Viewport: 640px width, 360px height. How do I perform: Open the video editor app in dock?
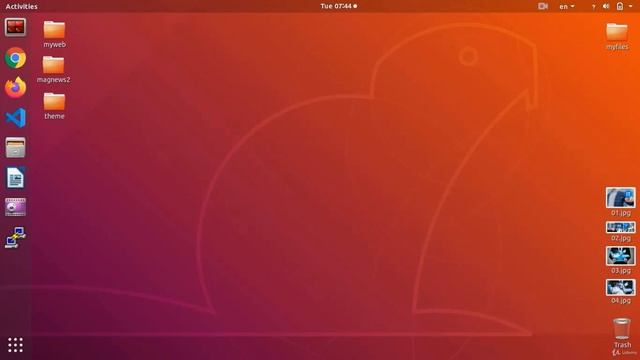point(16,207)
